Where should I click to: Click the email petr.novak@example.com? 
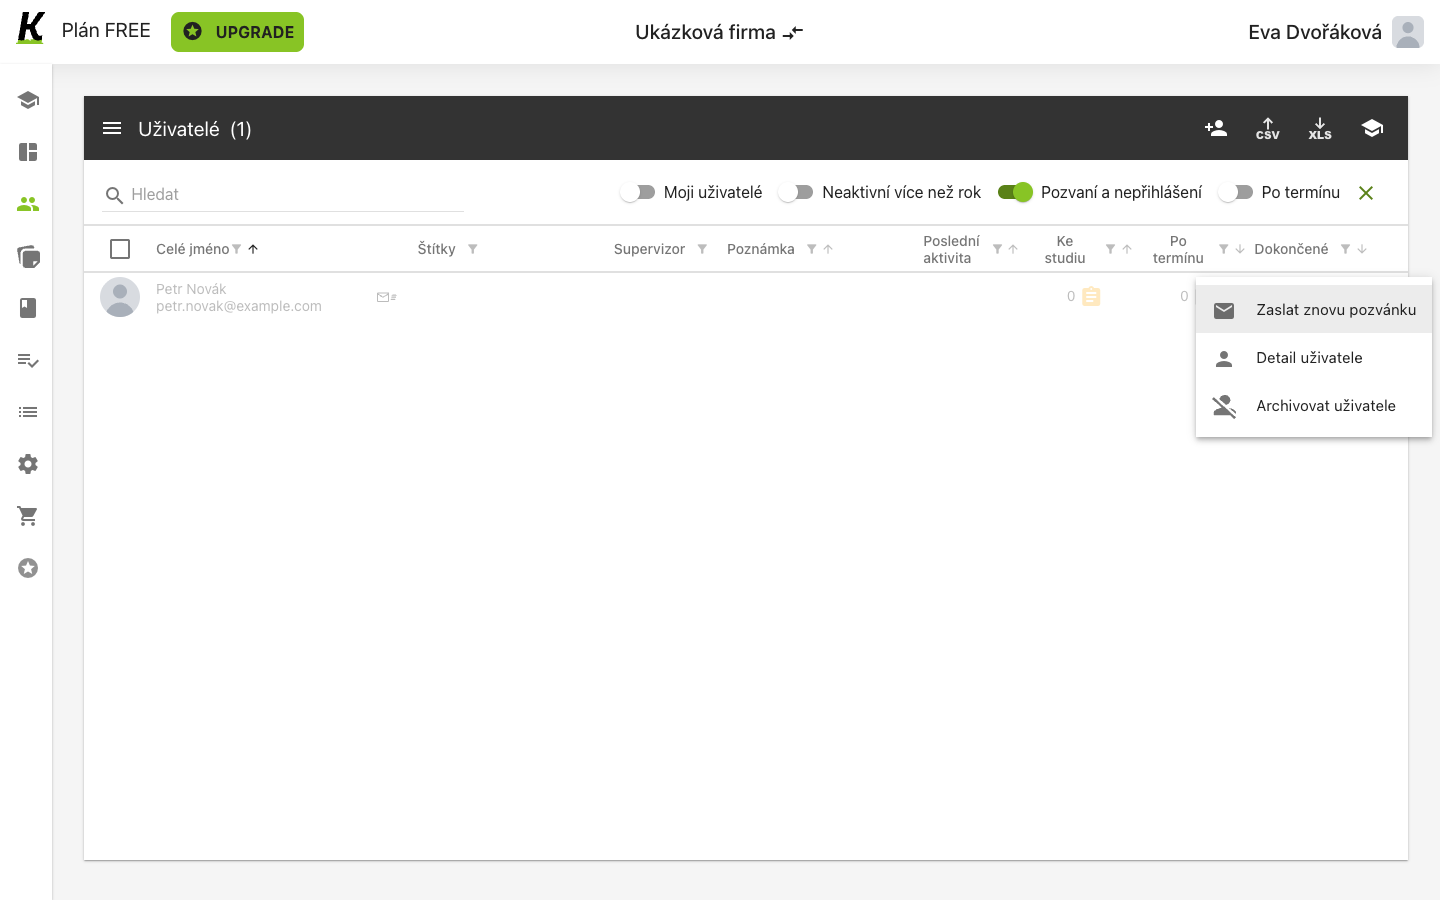pos(239,306)
